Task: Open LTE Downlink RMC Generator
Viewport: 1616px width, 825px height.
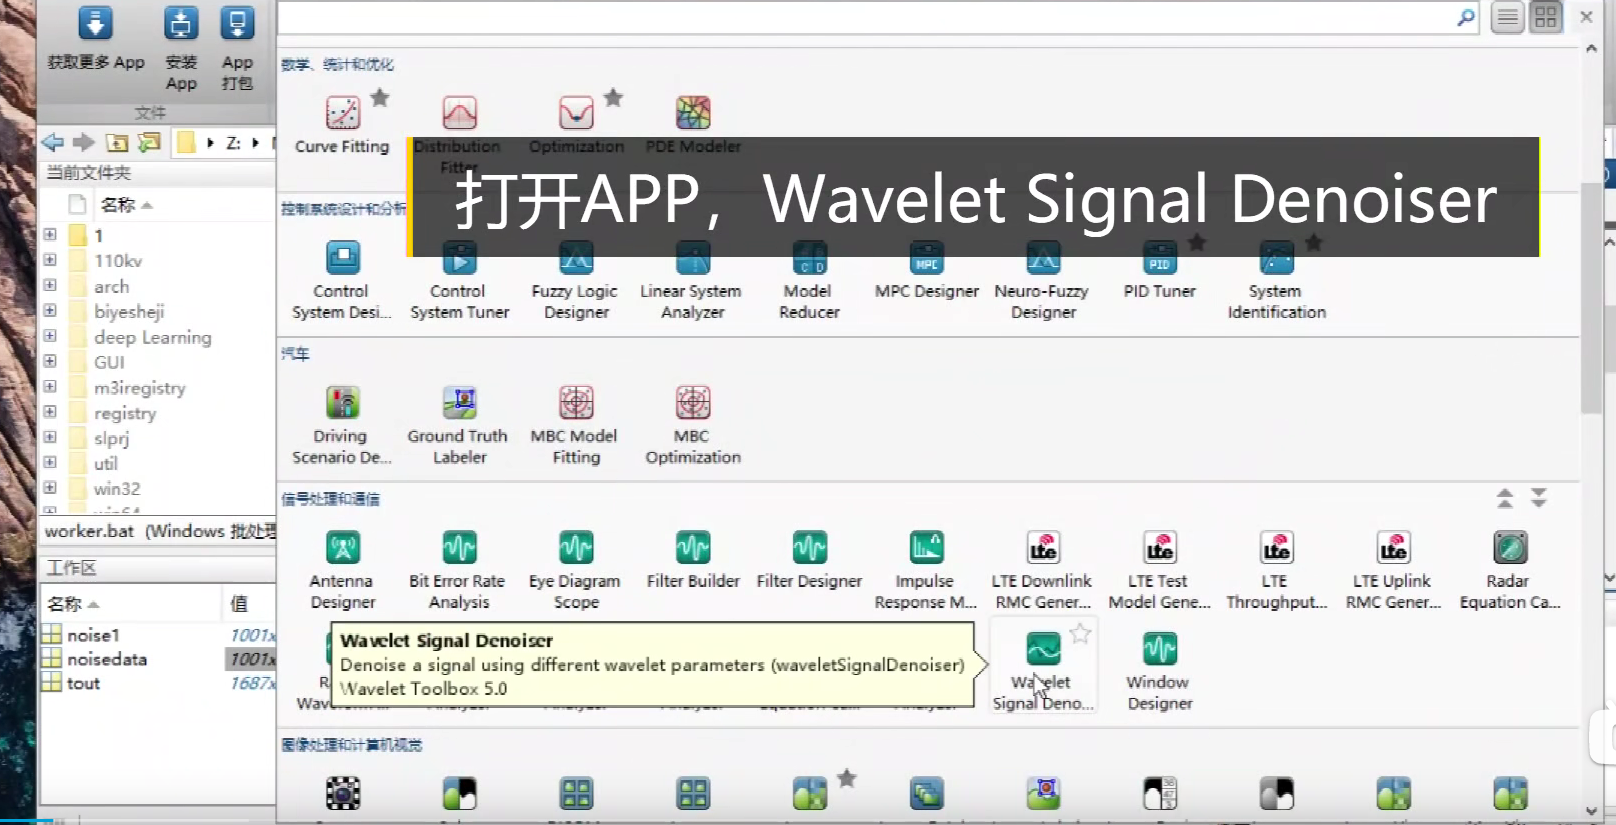Action: click(1042, 570)
